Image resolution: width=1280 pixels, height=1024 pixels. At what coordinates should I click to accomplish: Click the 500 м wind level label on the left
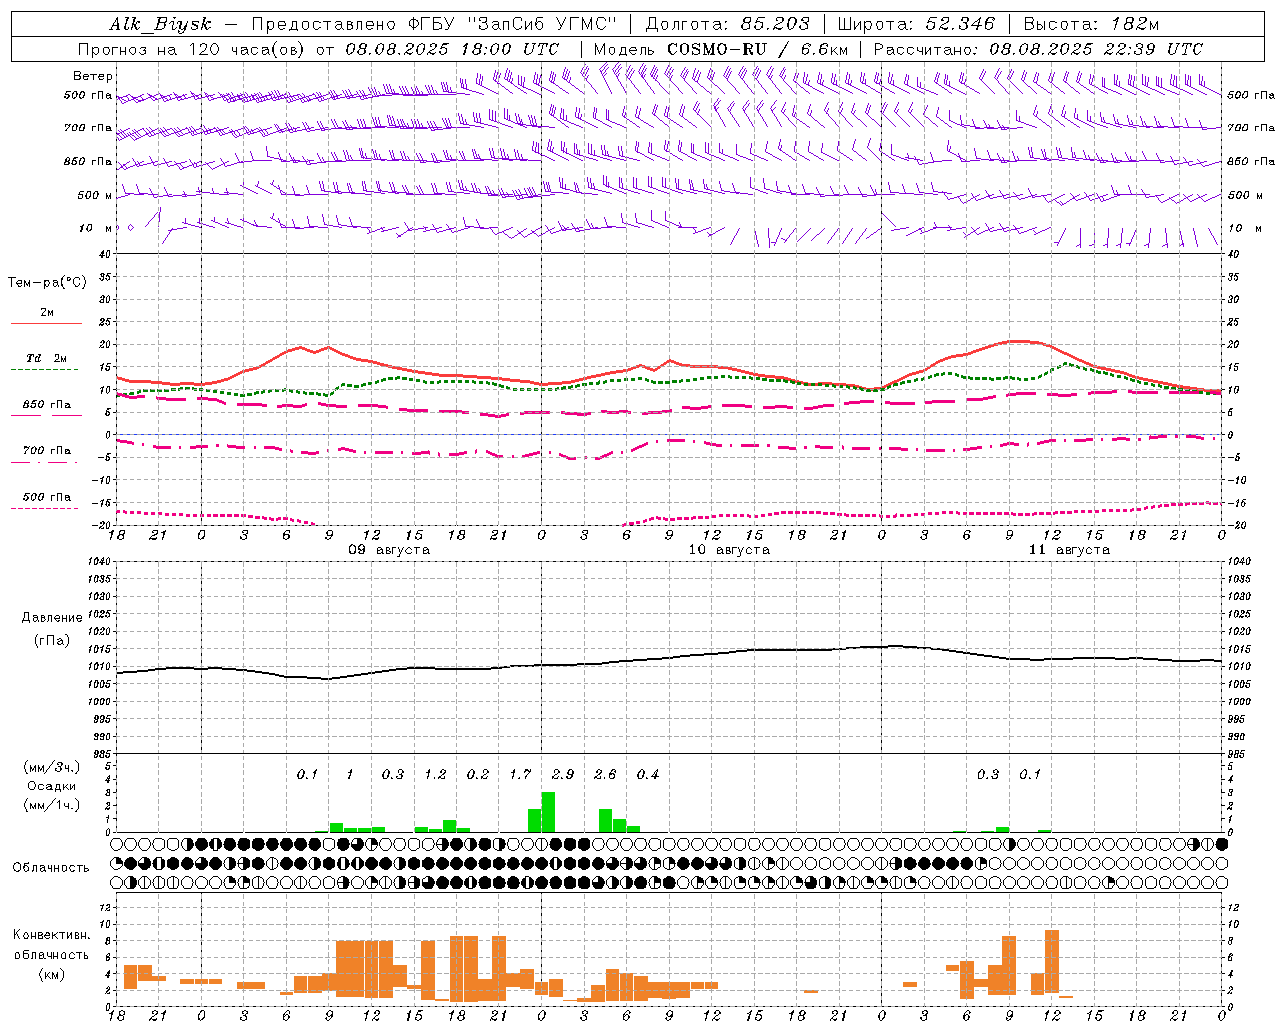[x=95, y=195]
